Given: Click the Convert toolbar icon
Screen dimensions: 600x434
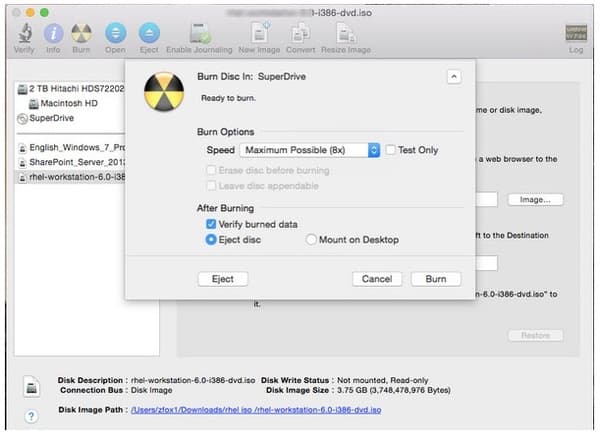Looking at the screenshot, I should point(300,33).
